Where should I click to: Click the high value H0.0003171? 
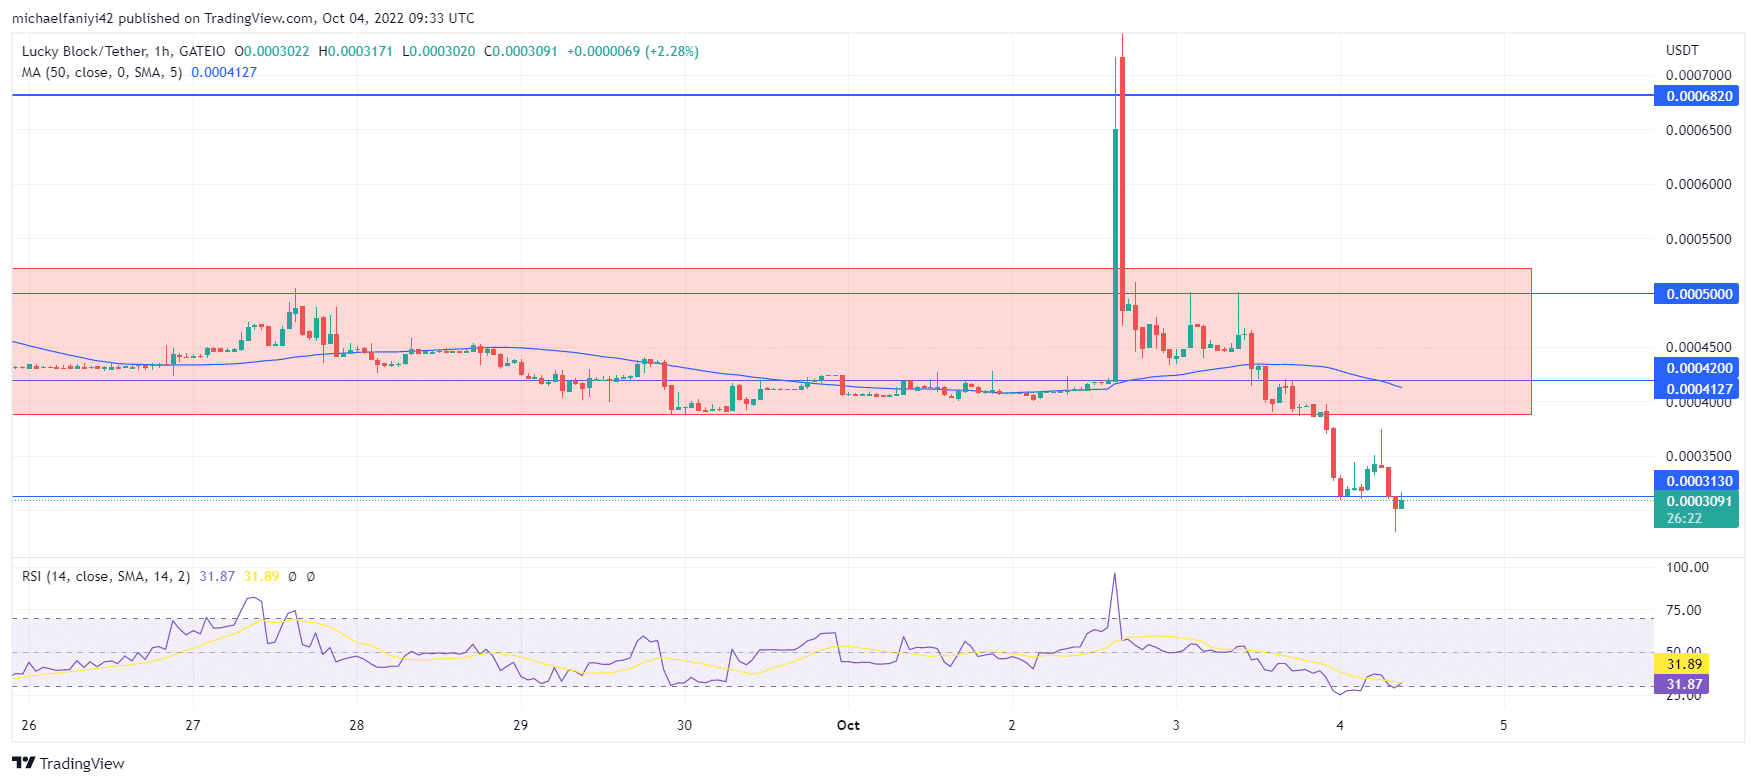pyautogui.click(x=356, y=51)
